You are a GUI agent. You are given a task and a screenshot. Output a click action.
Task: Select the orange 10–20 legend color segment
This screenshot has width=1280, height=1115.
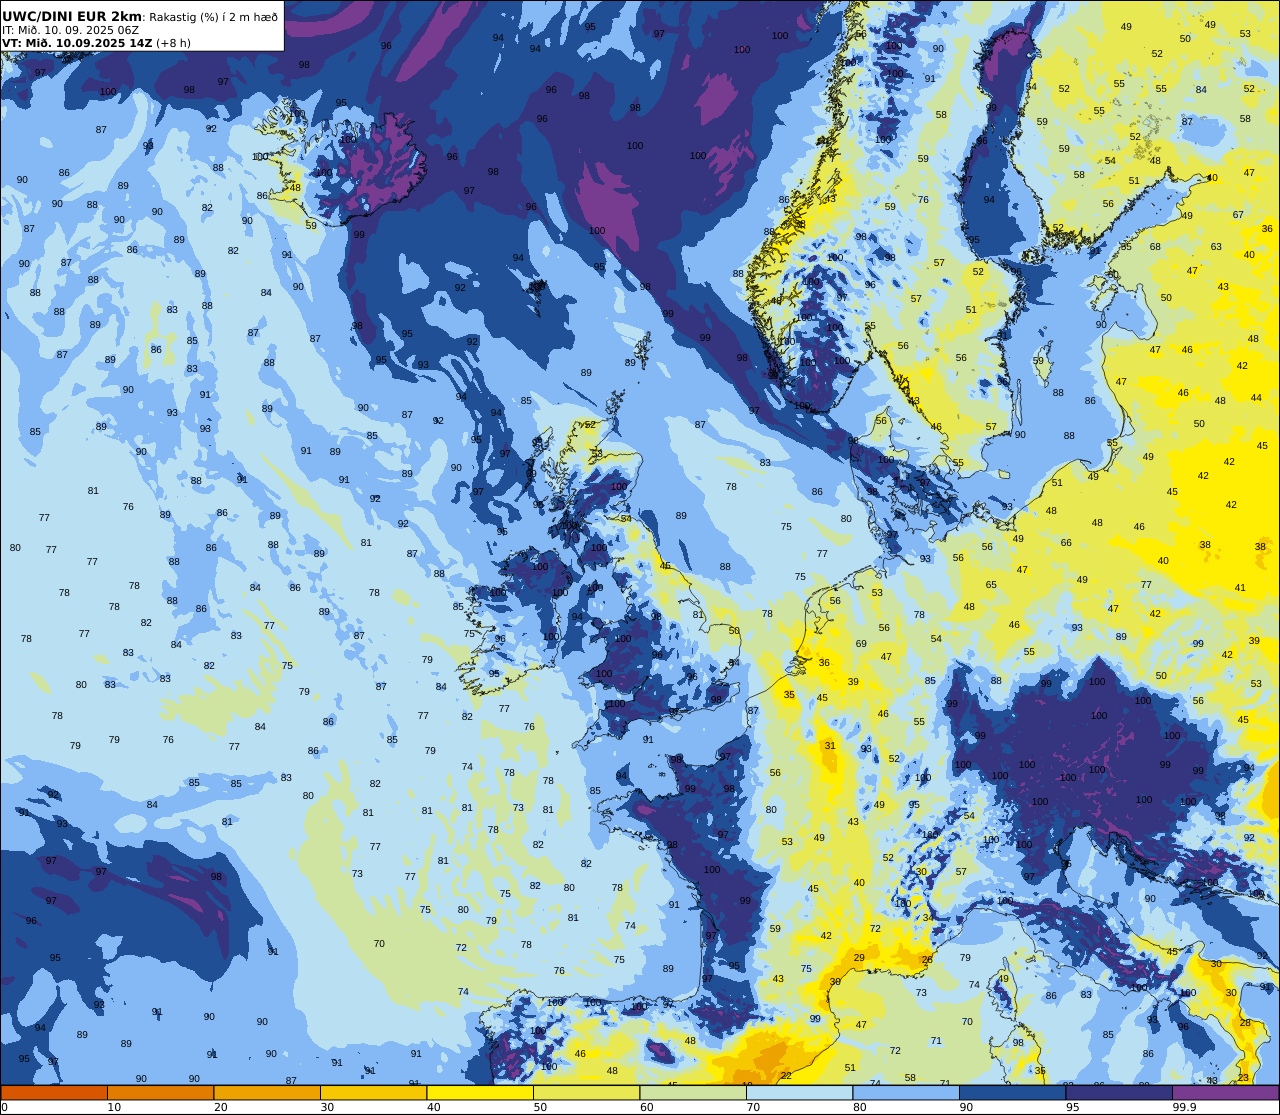tap(160, 1093)
